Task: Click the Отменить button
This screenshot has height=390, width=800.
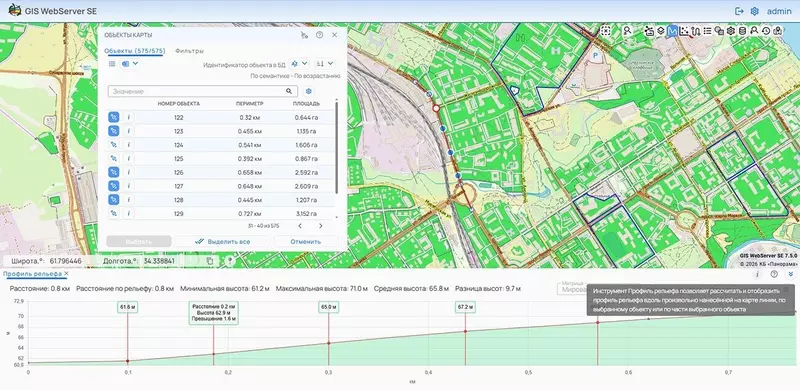Action: click(306, 241)
